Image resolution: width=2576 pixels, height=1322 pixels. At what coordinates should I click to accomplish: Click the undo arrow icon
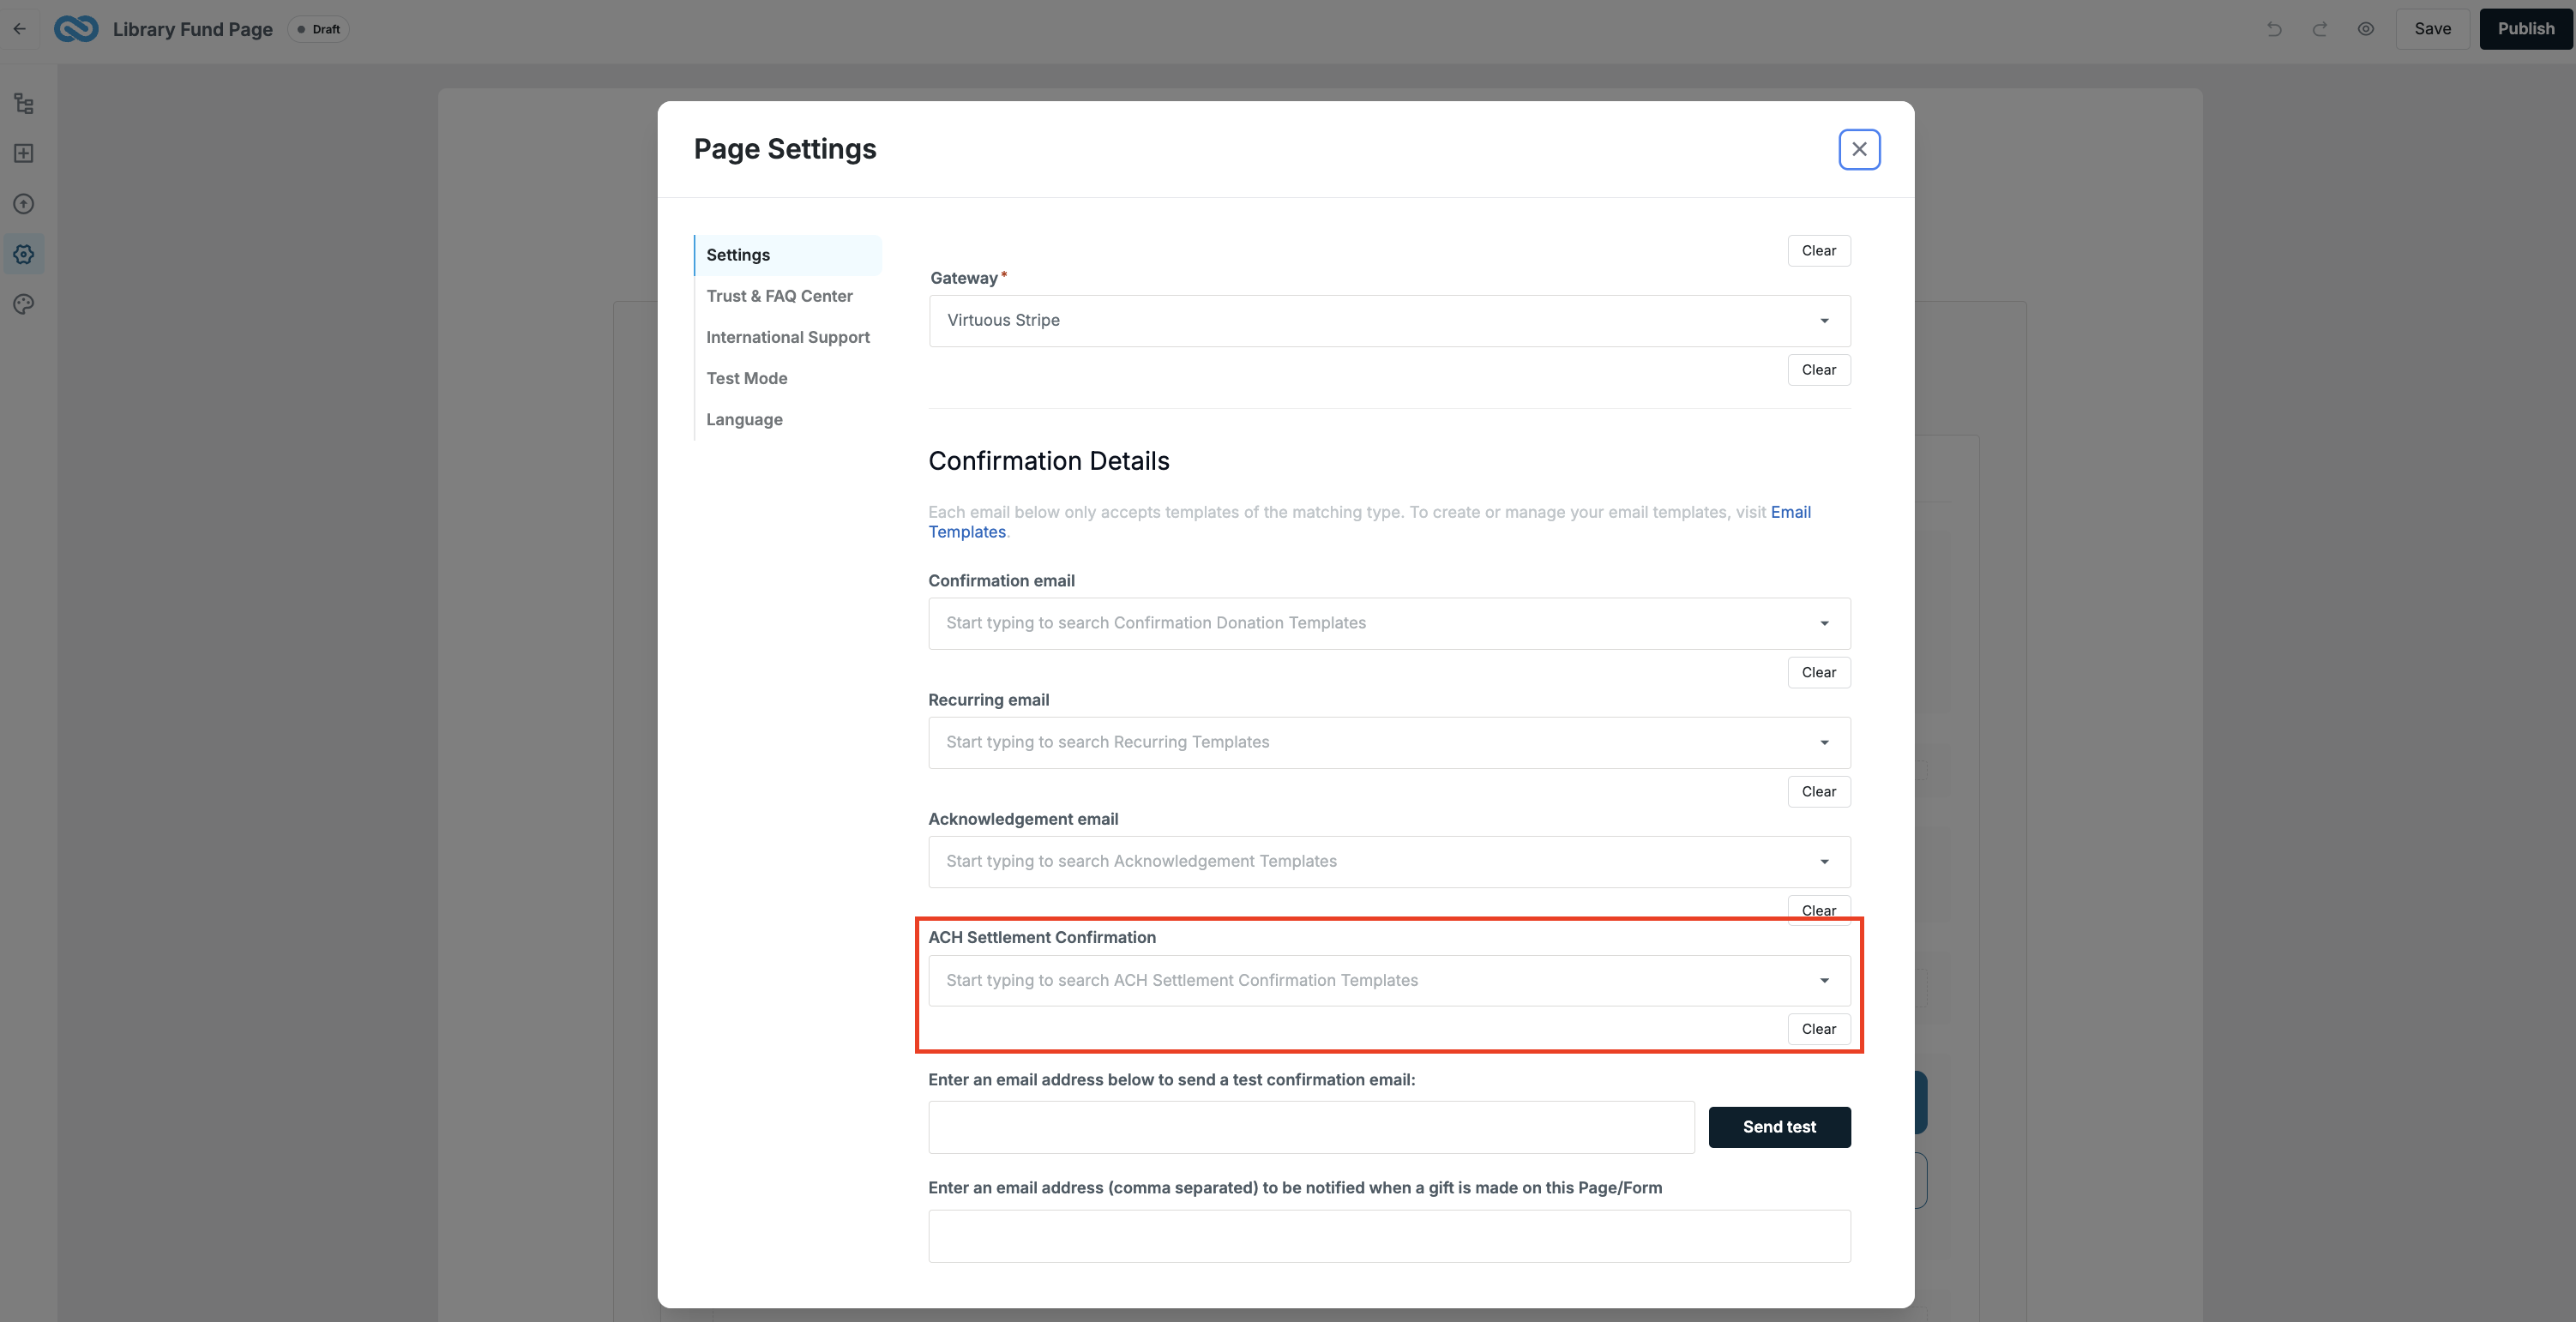[2274, 29]
